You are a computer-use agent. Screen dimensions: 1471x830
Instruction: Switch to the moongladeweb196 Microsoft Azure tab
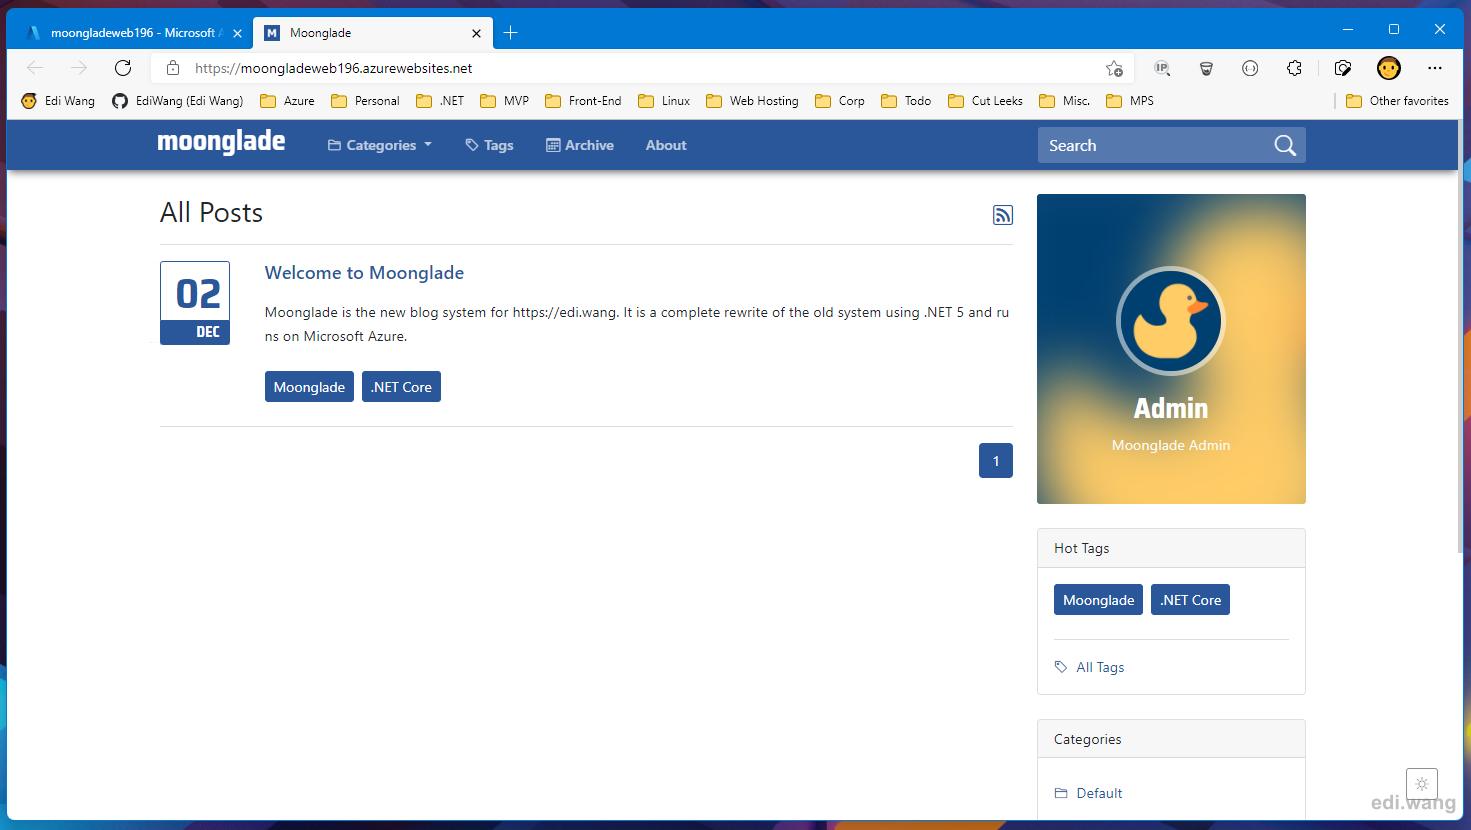pyautogui.click(x=130, y=33)
